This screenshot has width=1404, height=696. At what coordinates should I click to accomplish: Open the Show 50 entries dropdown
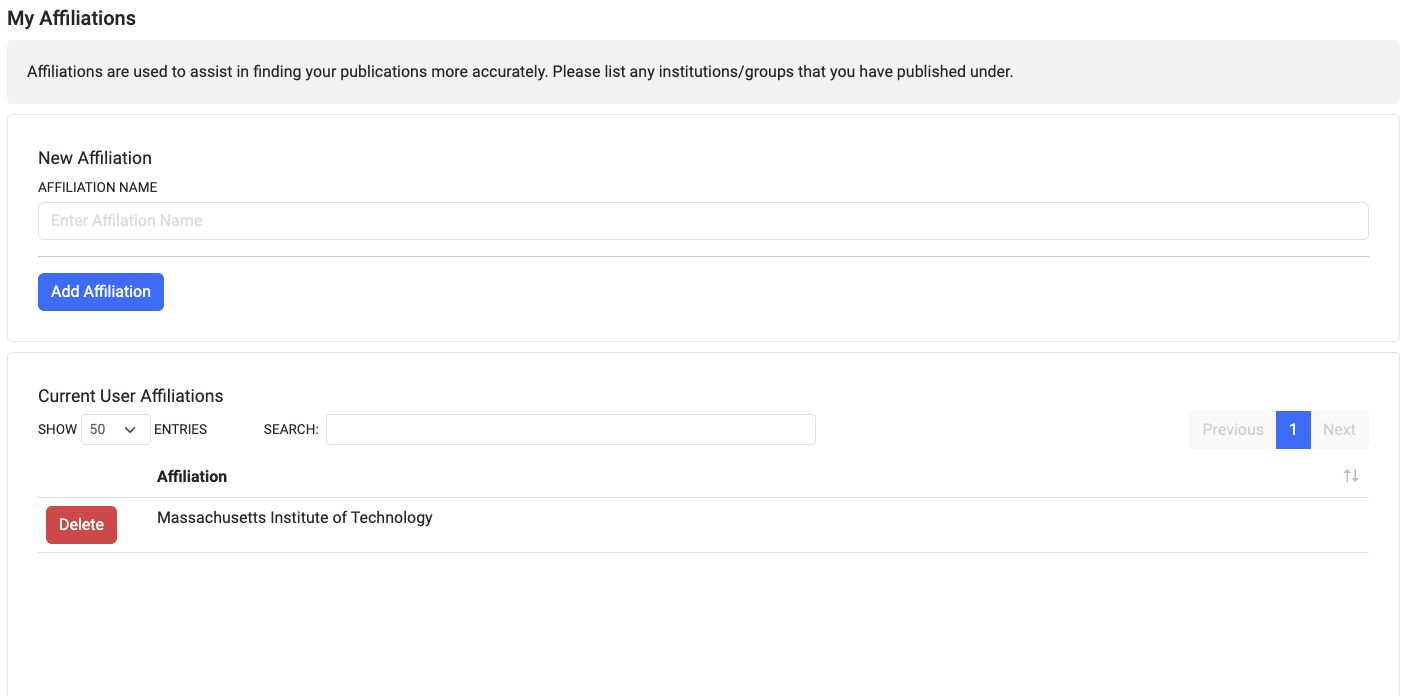(115, 430)
